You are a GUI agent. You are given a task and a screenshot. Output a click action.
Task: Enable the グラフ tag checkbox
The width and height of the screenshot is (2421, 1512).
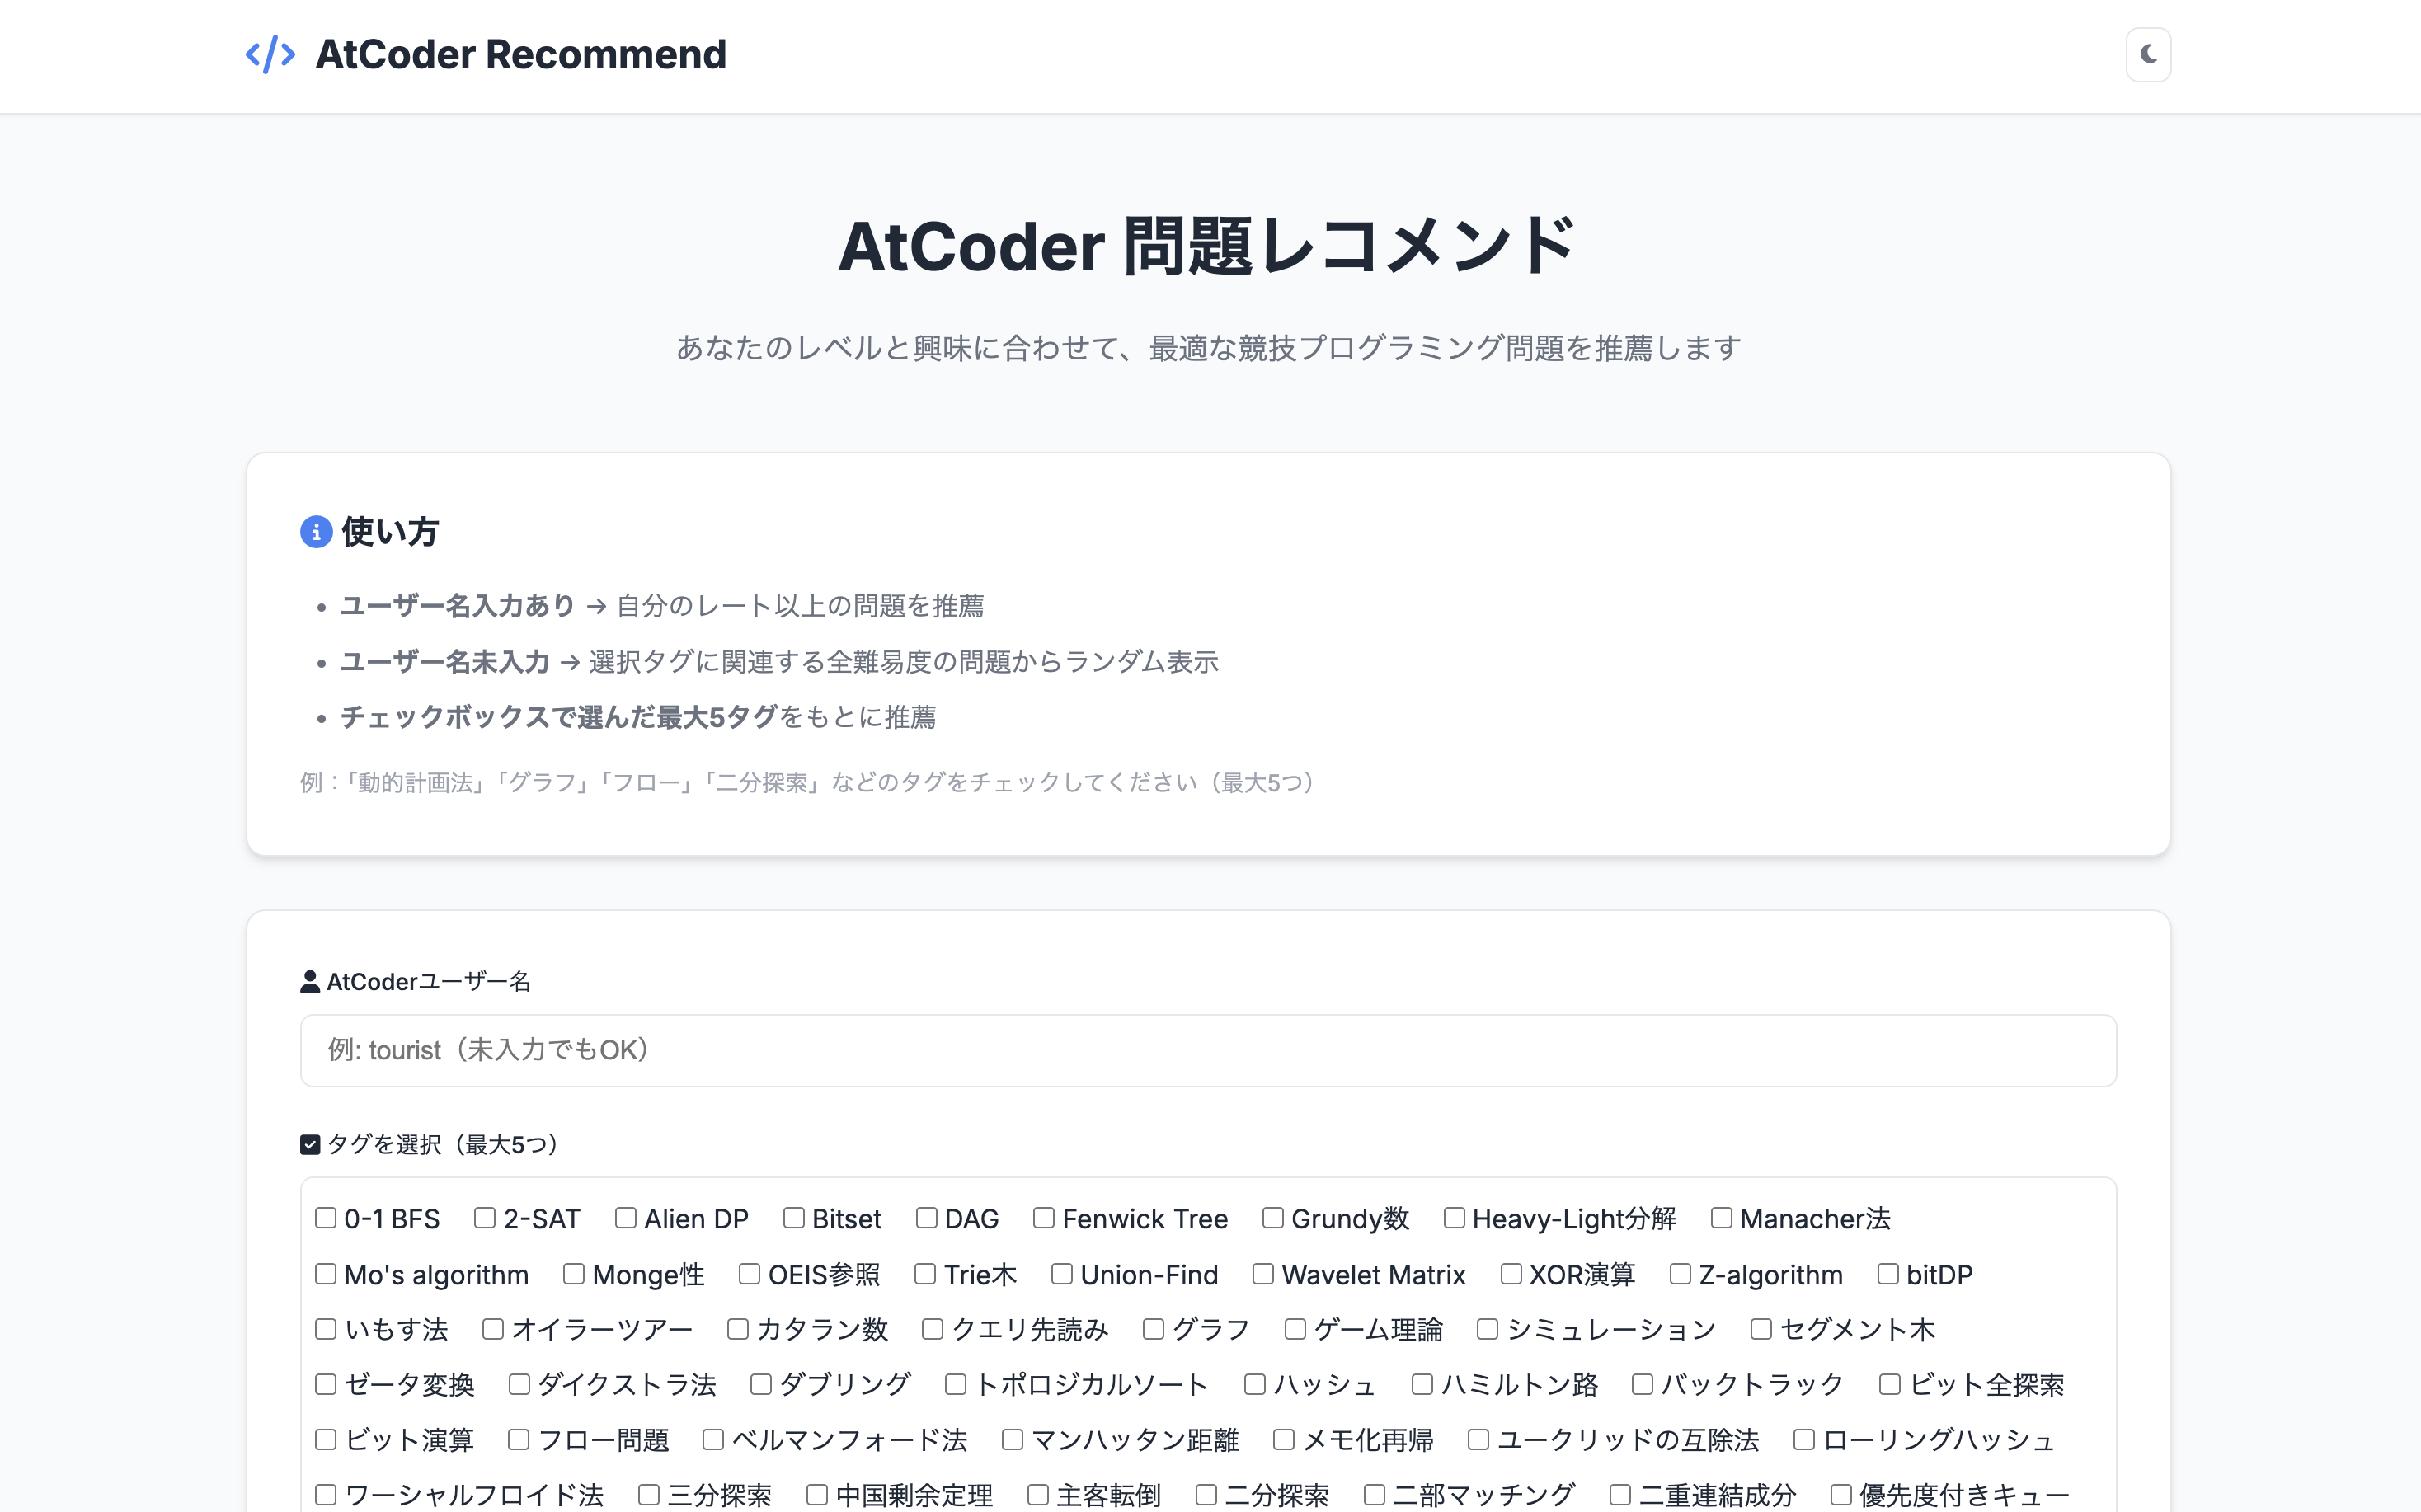pyautogui.click(x=1153, y=1329)
